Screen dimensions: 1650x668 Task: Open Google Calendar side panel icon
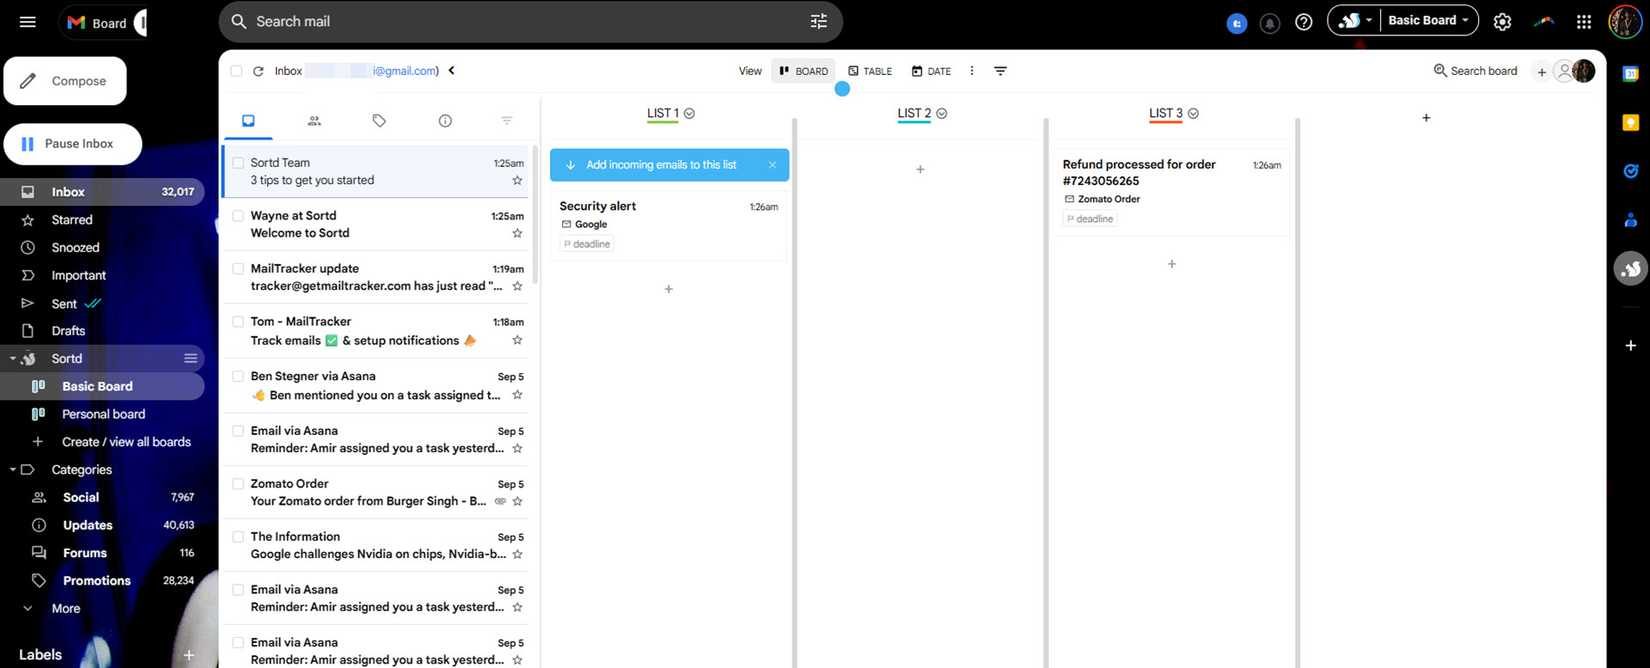click(x=1630, y=73)
